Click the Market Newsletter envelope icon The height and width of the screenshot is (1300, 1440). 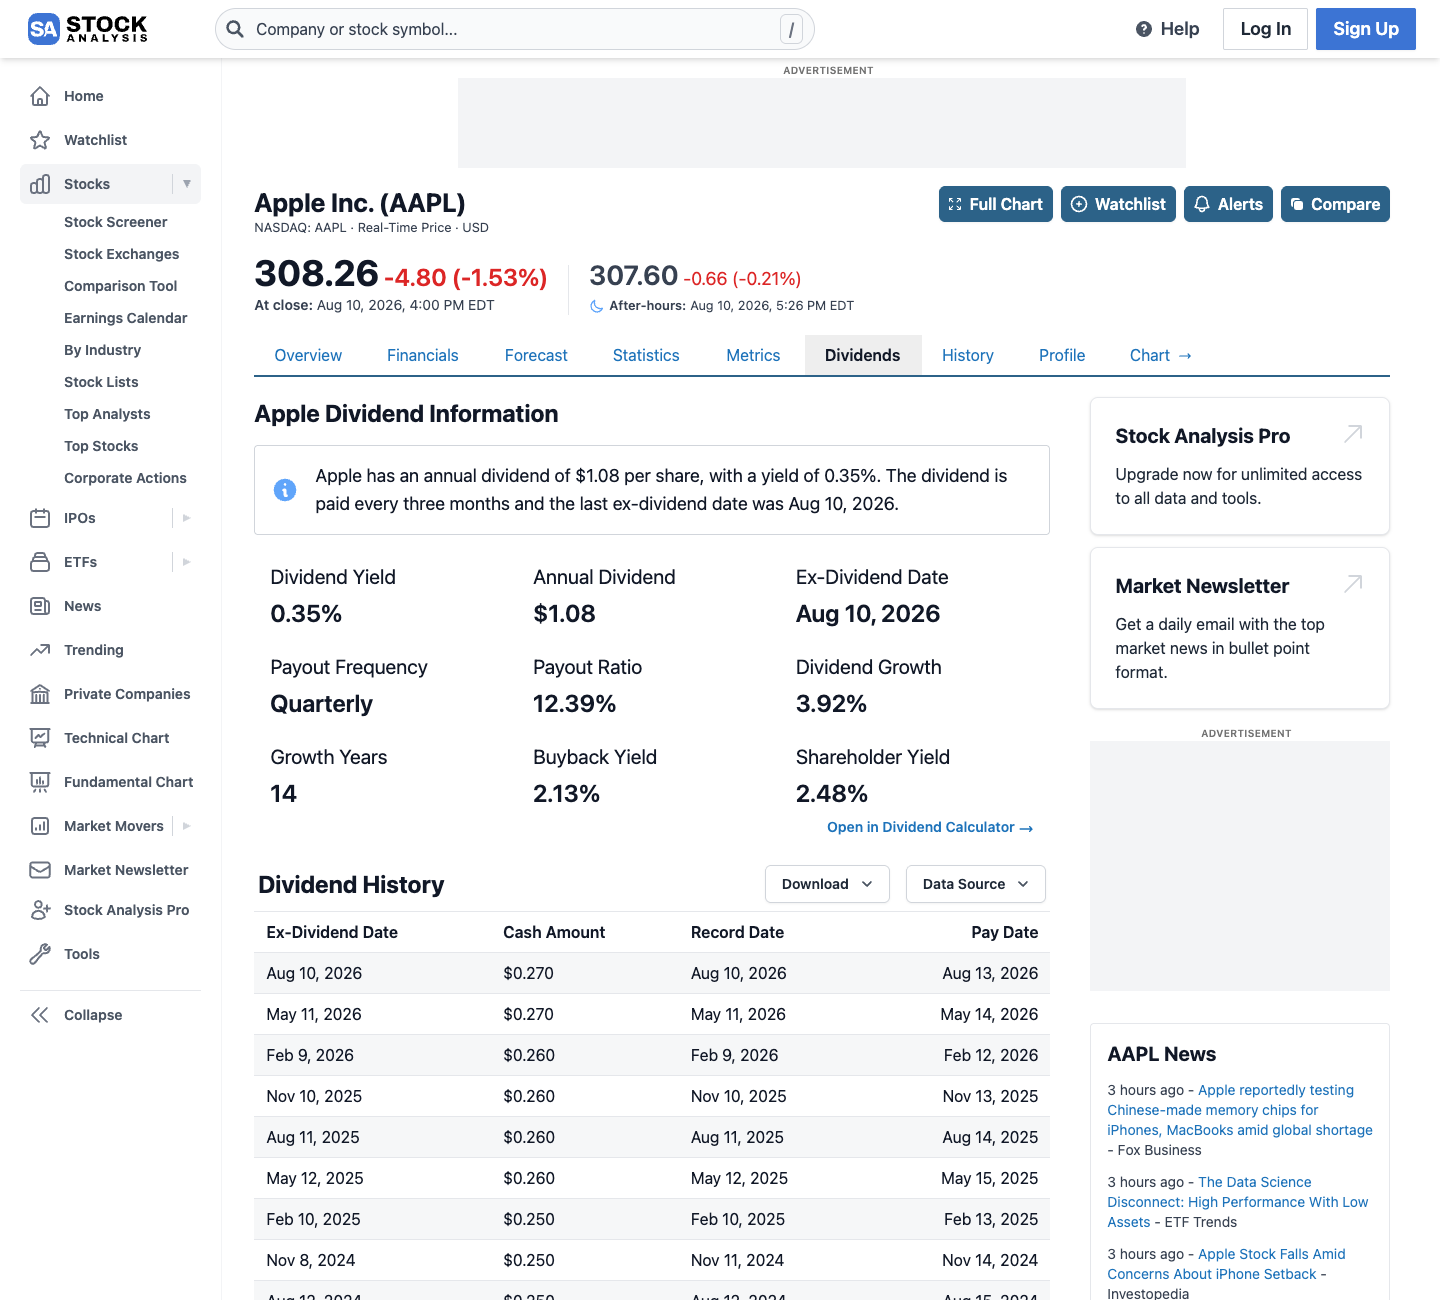tap(40, 870)
